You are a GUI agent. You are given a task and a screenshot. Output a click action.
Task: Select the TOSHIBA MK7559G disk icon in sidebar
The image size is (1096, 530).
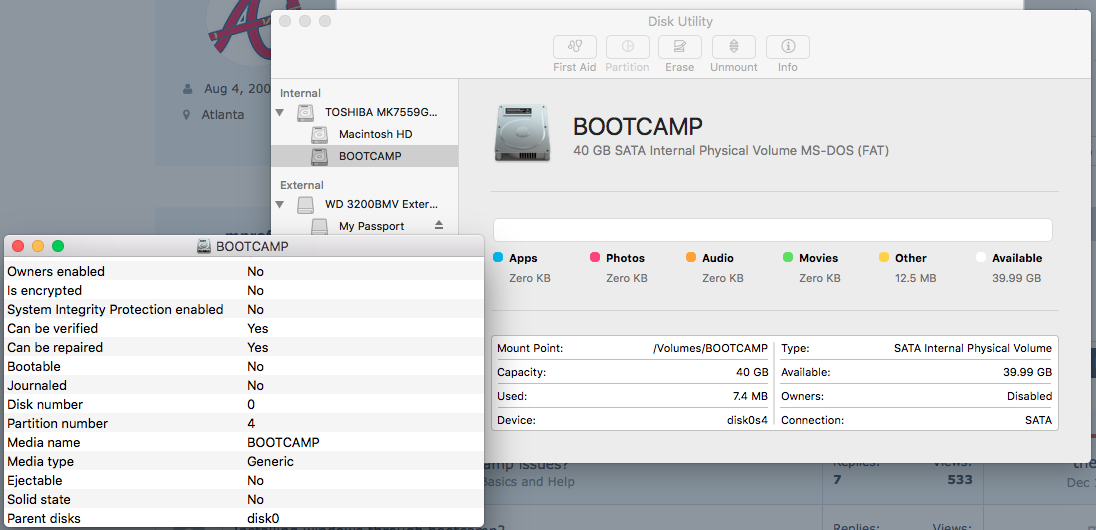305,112
